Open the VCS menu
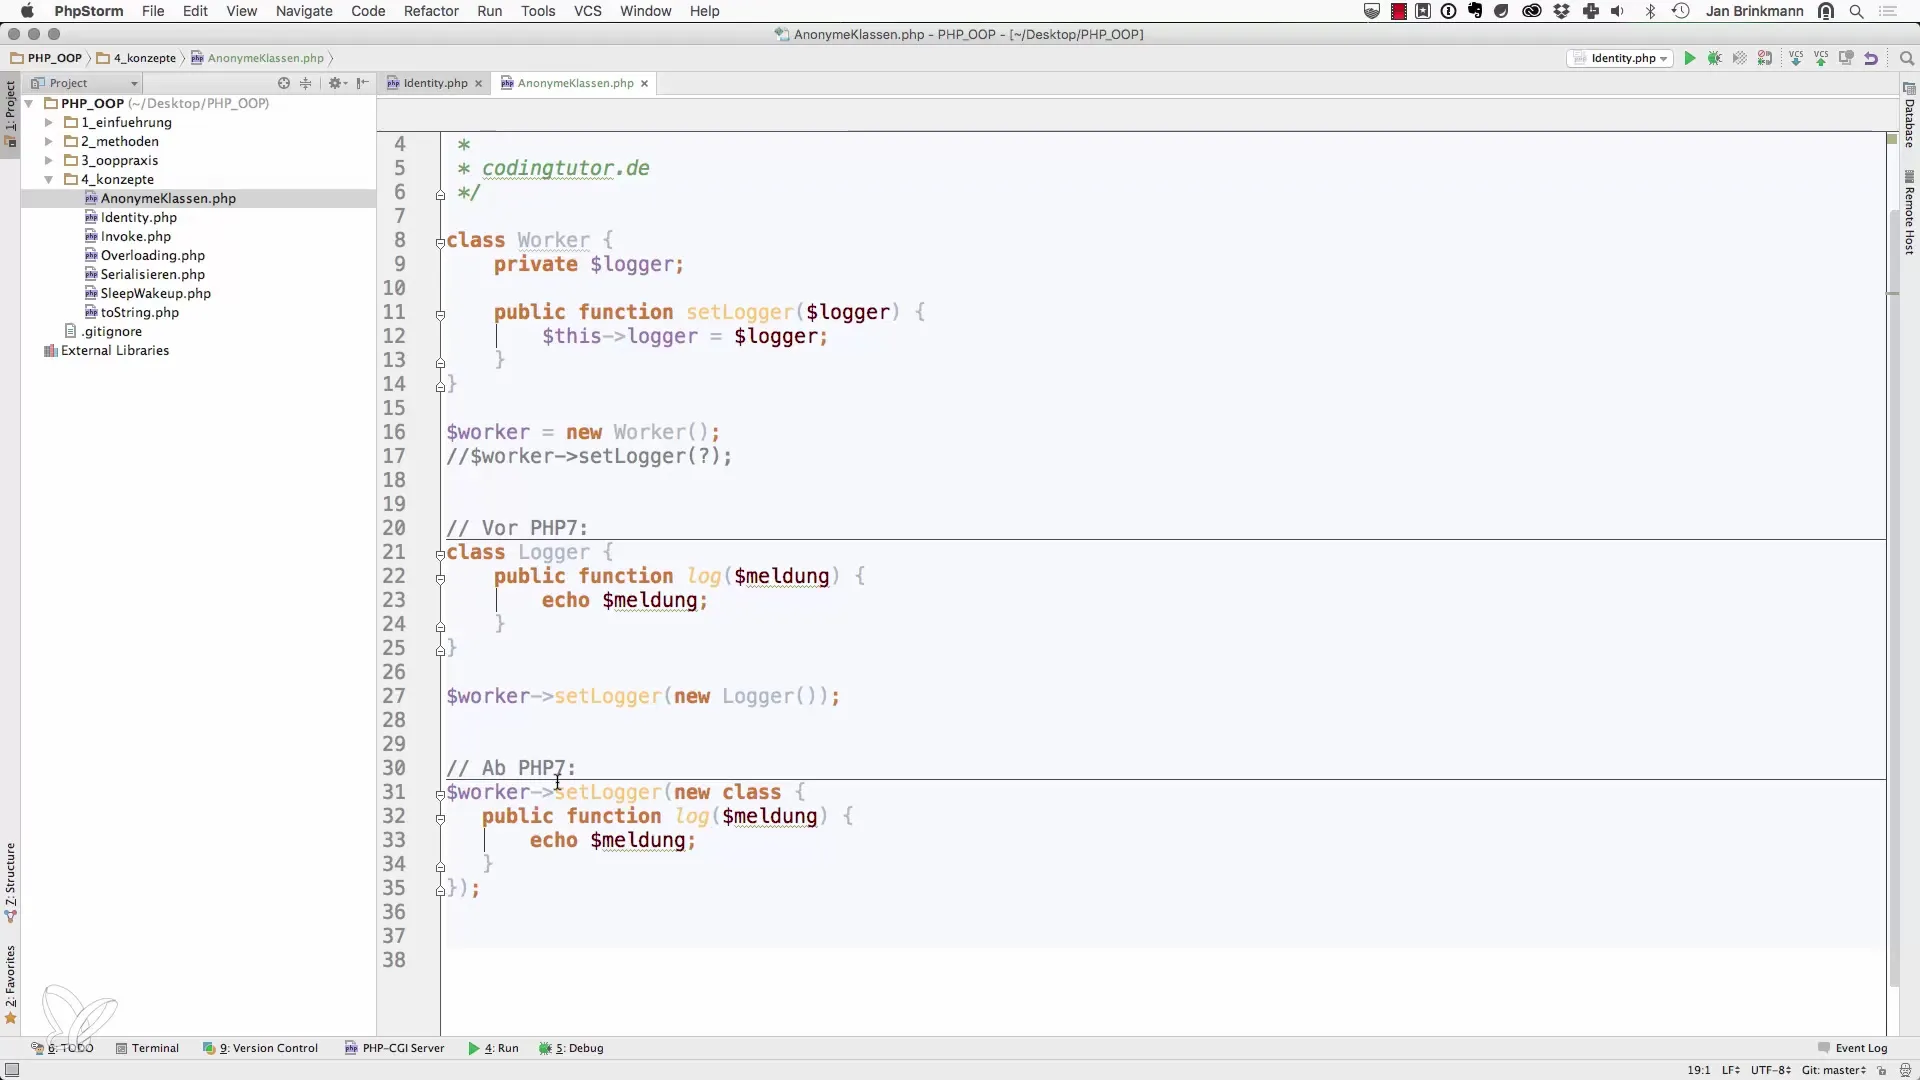 (587, 11)
